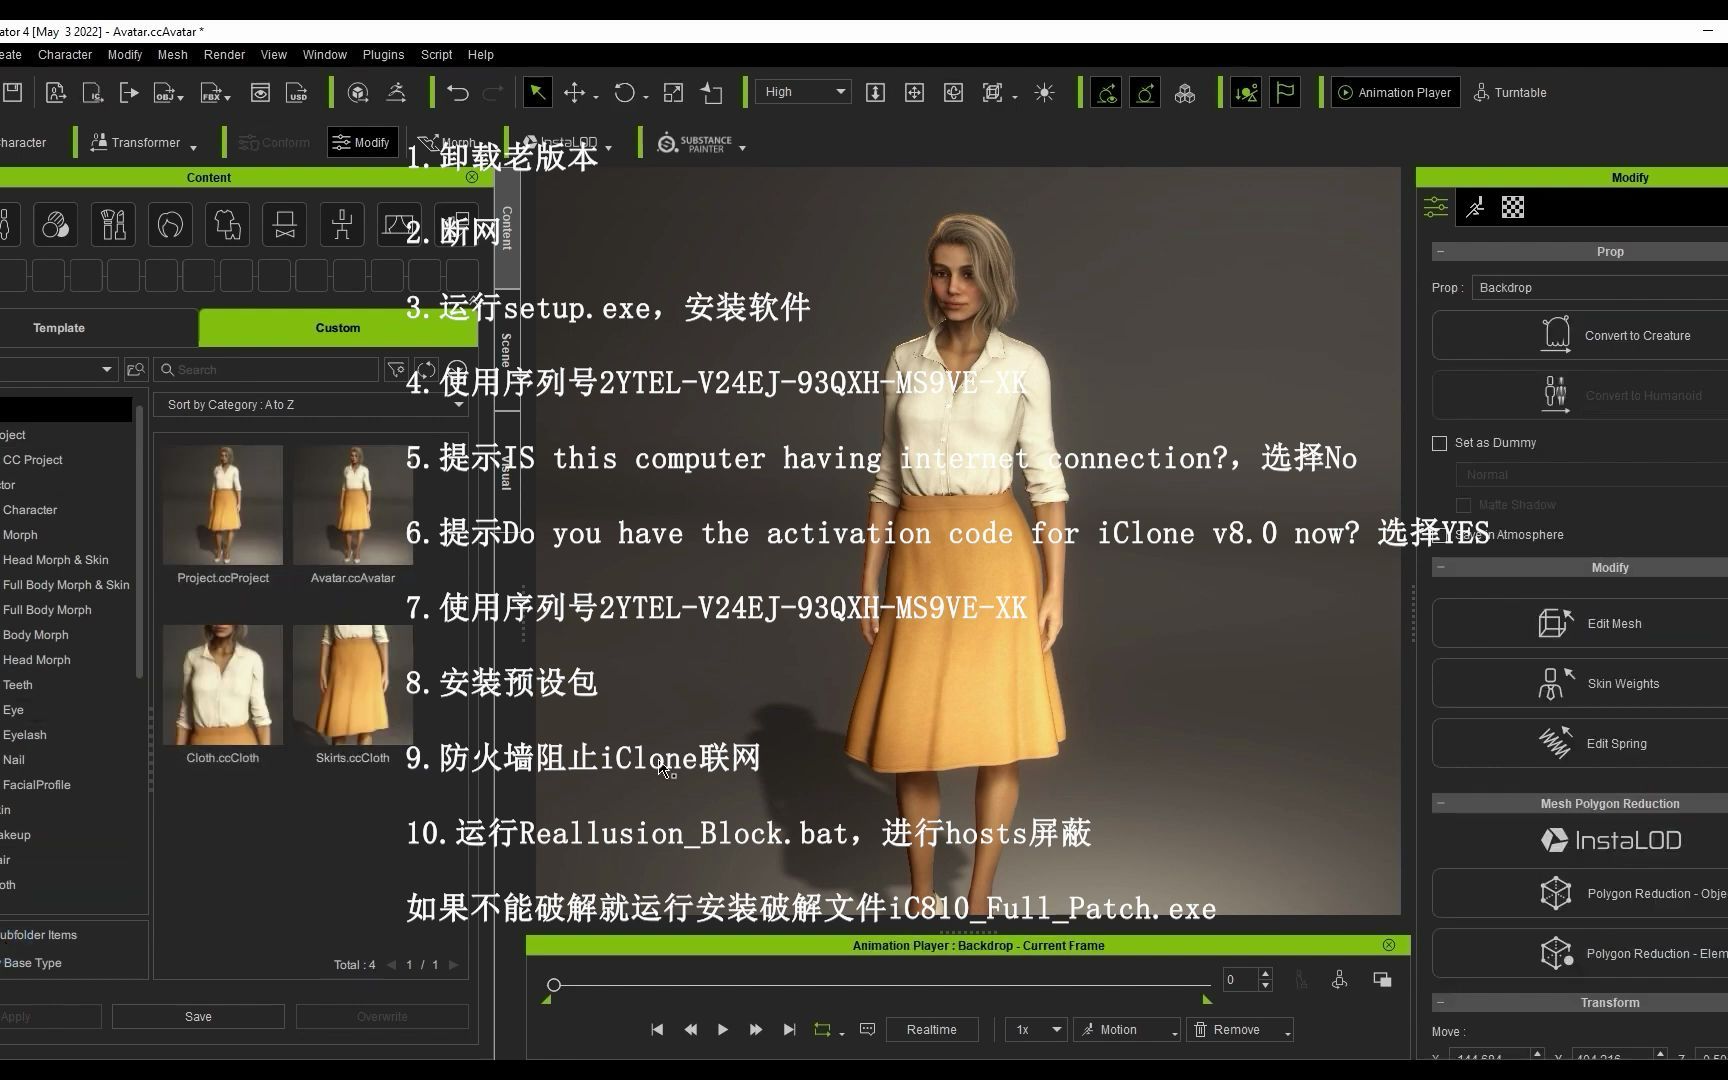Open the playback speed 1x dropdown
Viewport: 1728px width, 1080px height.
(1034, 1029)
